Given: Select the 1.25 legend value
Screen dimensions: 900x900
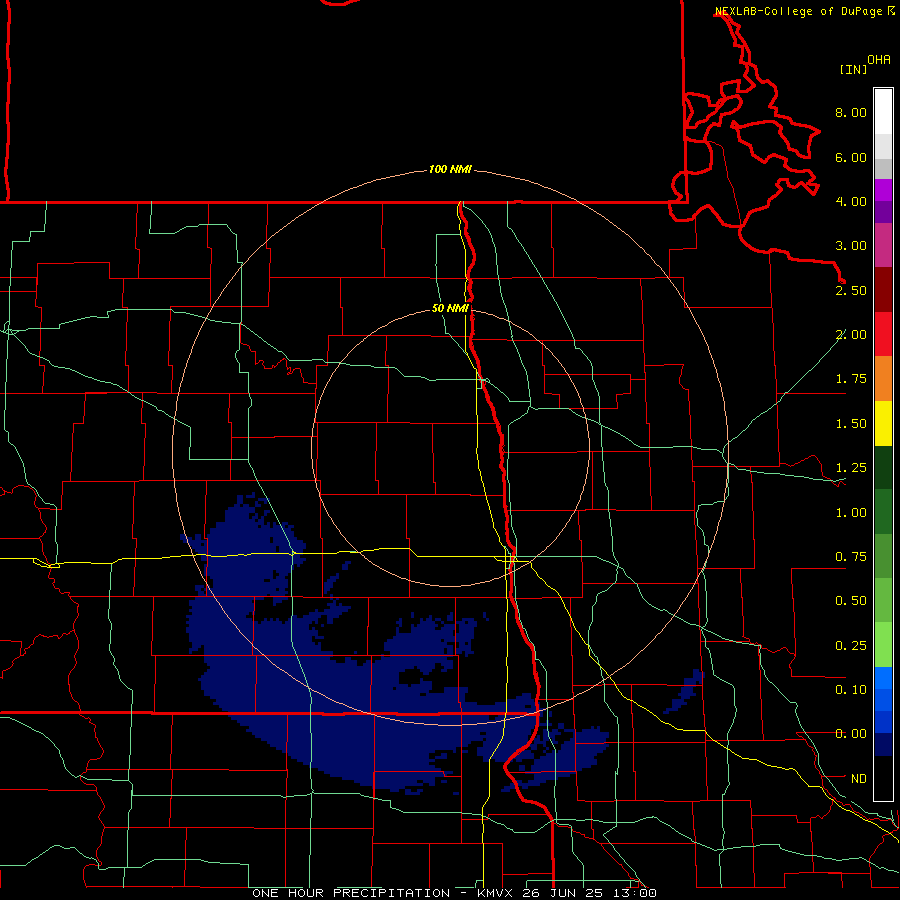Looking at the screenshot, I should [x=851, y=468].
